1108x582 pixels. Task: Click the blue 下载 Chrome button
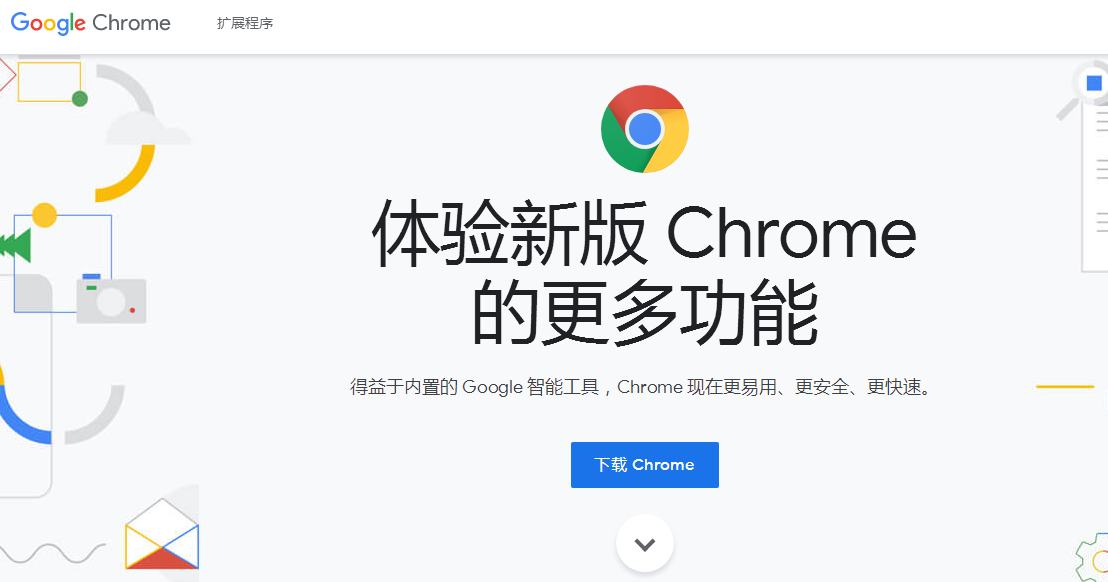coord(644,465)
